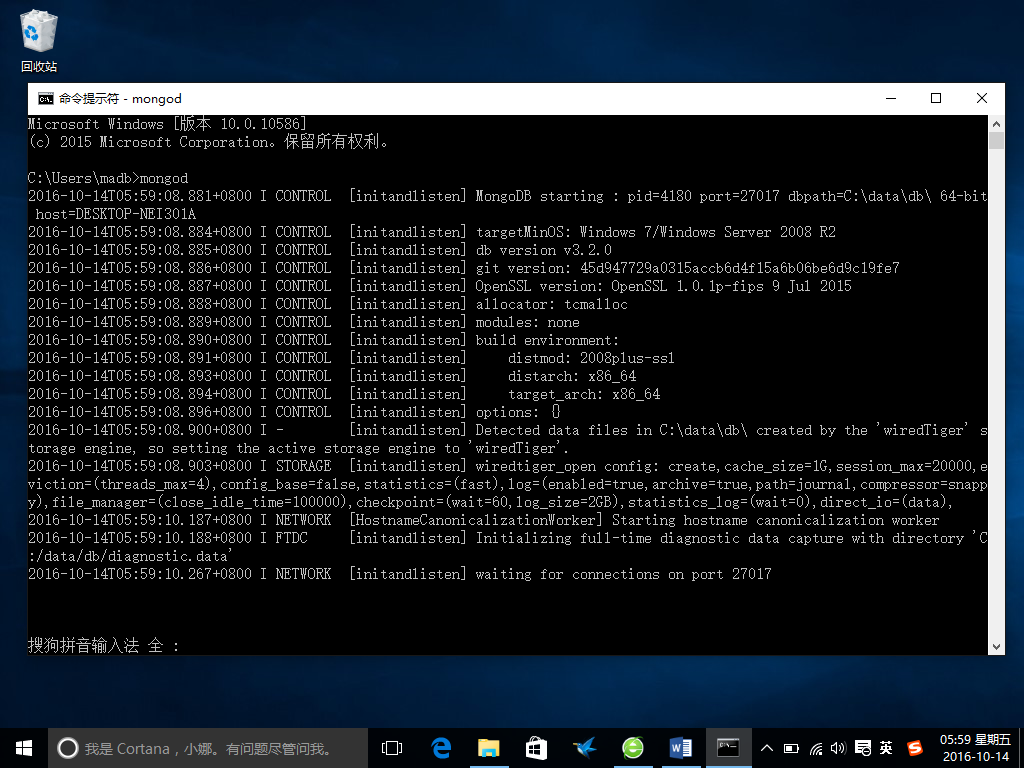
Task: Open Microsoft Word from the taskbar
Action: point(680,748)
